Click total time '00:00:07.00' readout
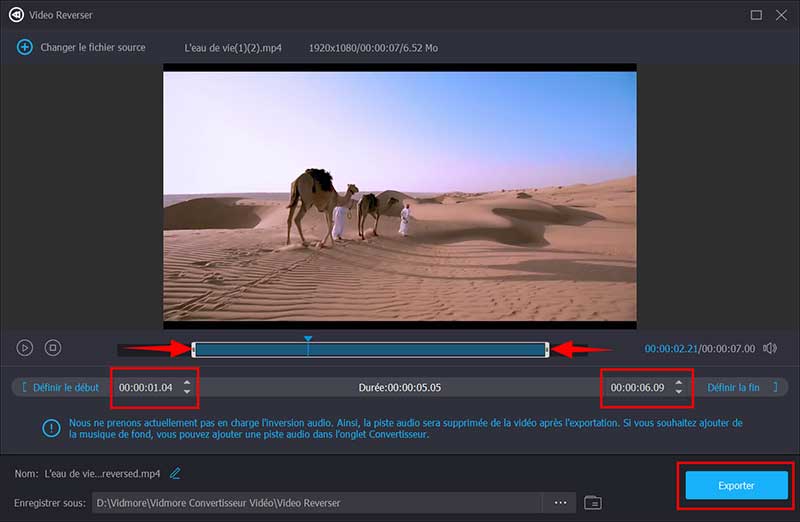The height and width of the screenshot is (522, 800). pyautogui.click(x=728, y=349)
